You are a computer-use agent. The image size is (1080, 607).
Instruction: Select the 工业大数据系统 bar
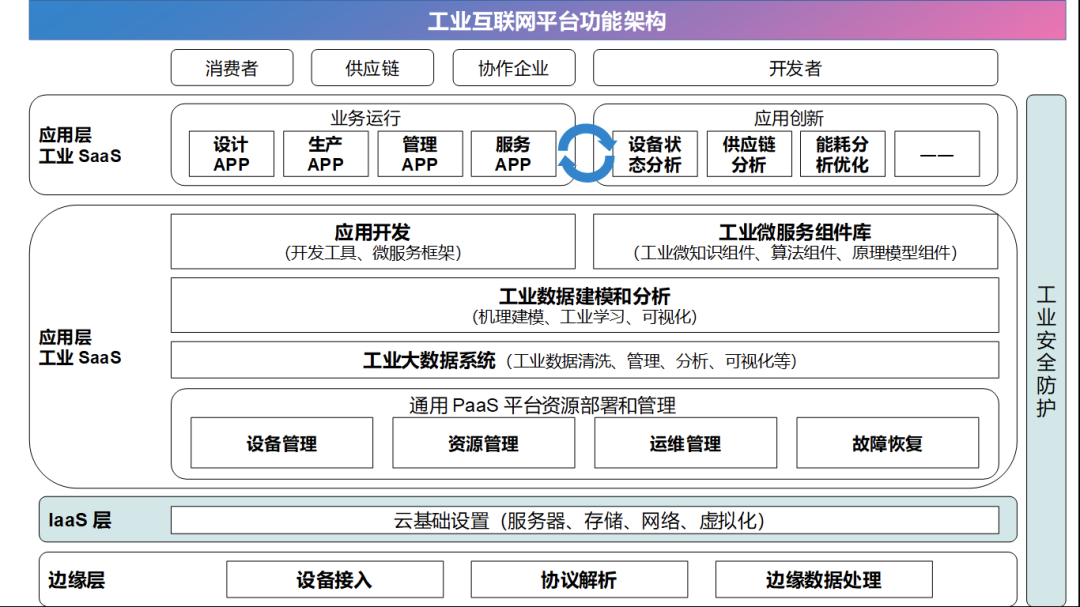tap(584, 360)
